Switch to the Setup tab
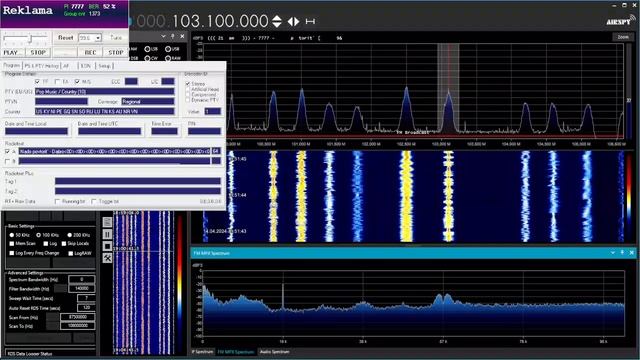Viewport: 640px width, 360px height. [104, 66]
